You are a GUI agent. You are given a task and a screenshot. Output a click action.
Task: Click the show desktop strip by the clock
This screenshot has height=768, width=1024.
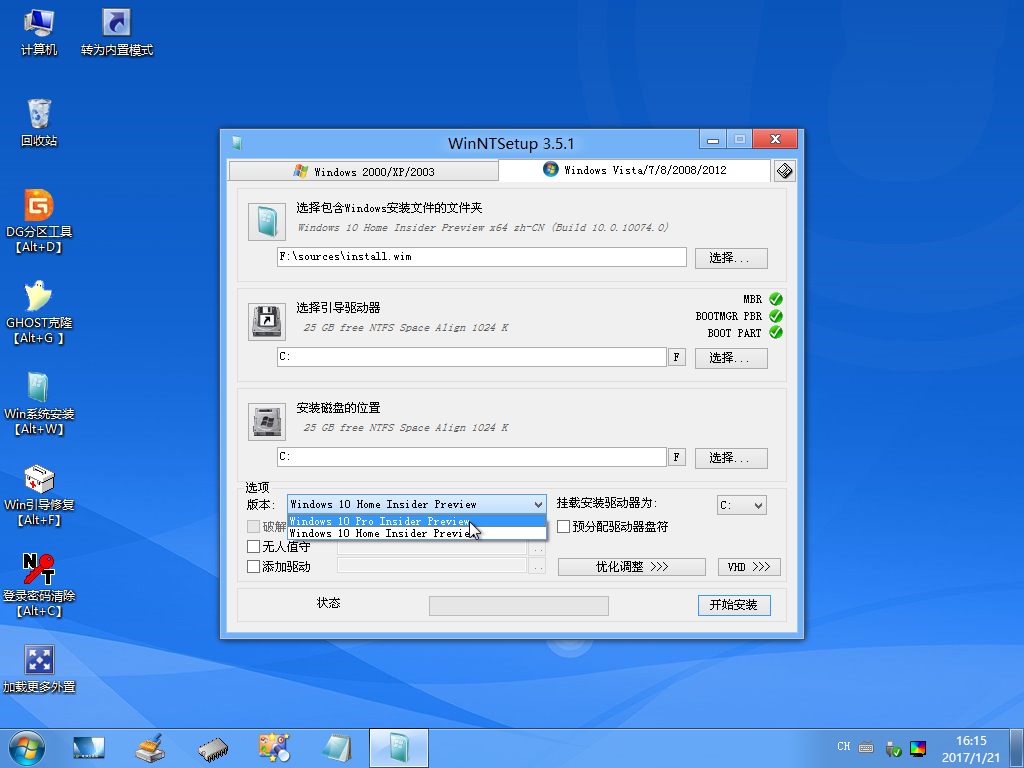[x=1017, y=748]
